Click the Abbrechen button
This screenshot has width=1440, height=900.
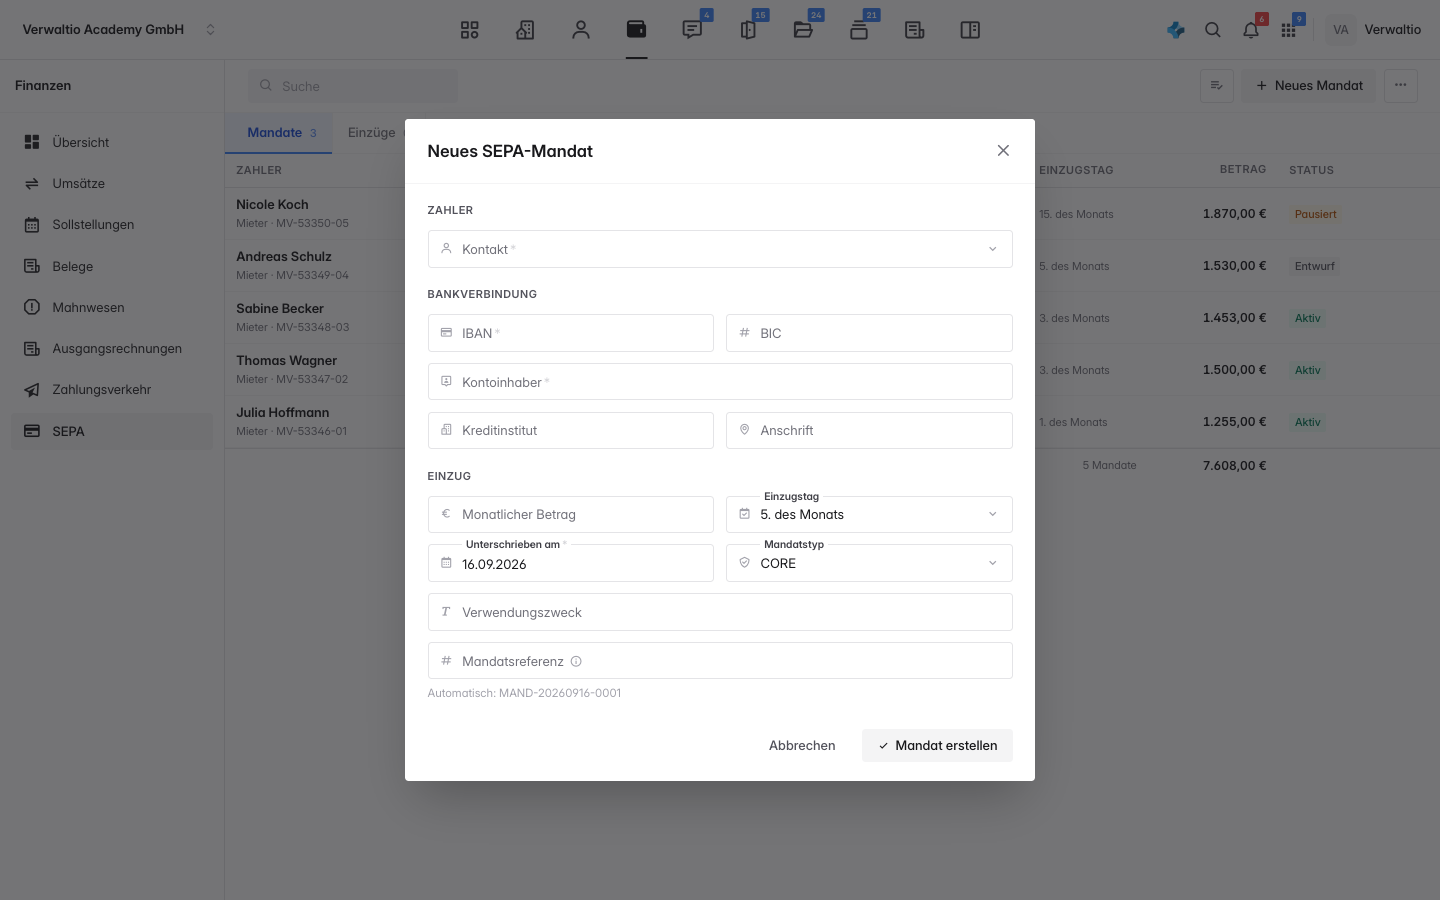tap(802, 745)
